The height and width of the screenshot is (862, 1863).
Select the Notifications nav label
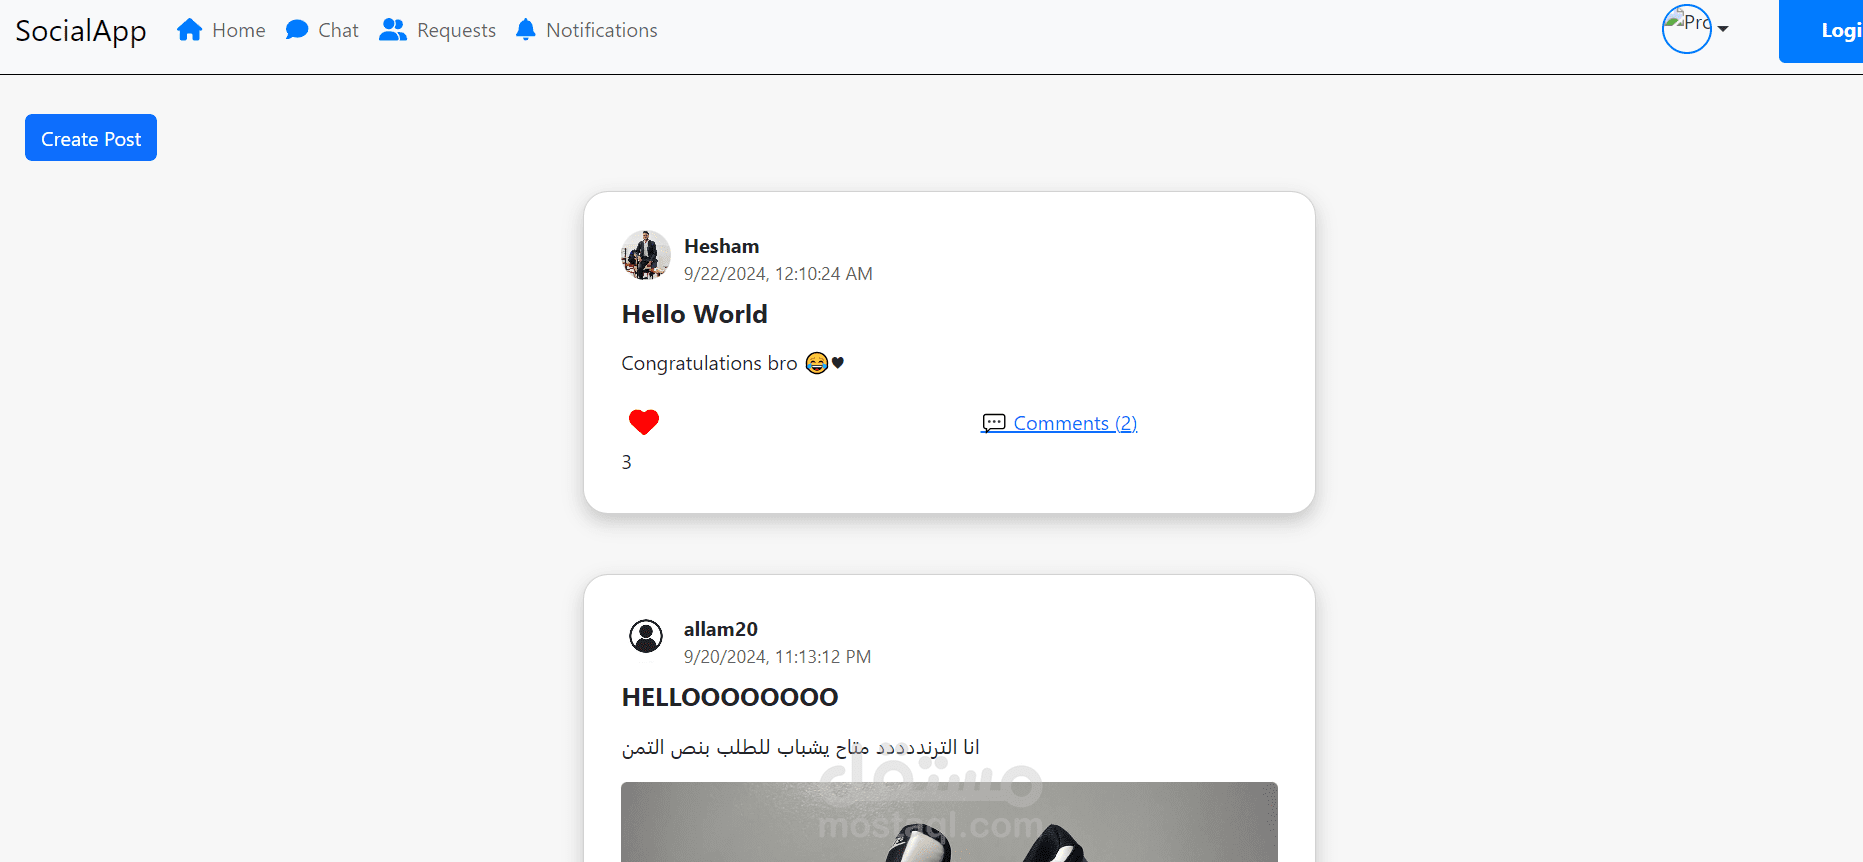pos(602,30)
